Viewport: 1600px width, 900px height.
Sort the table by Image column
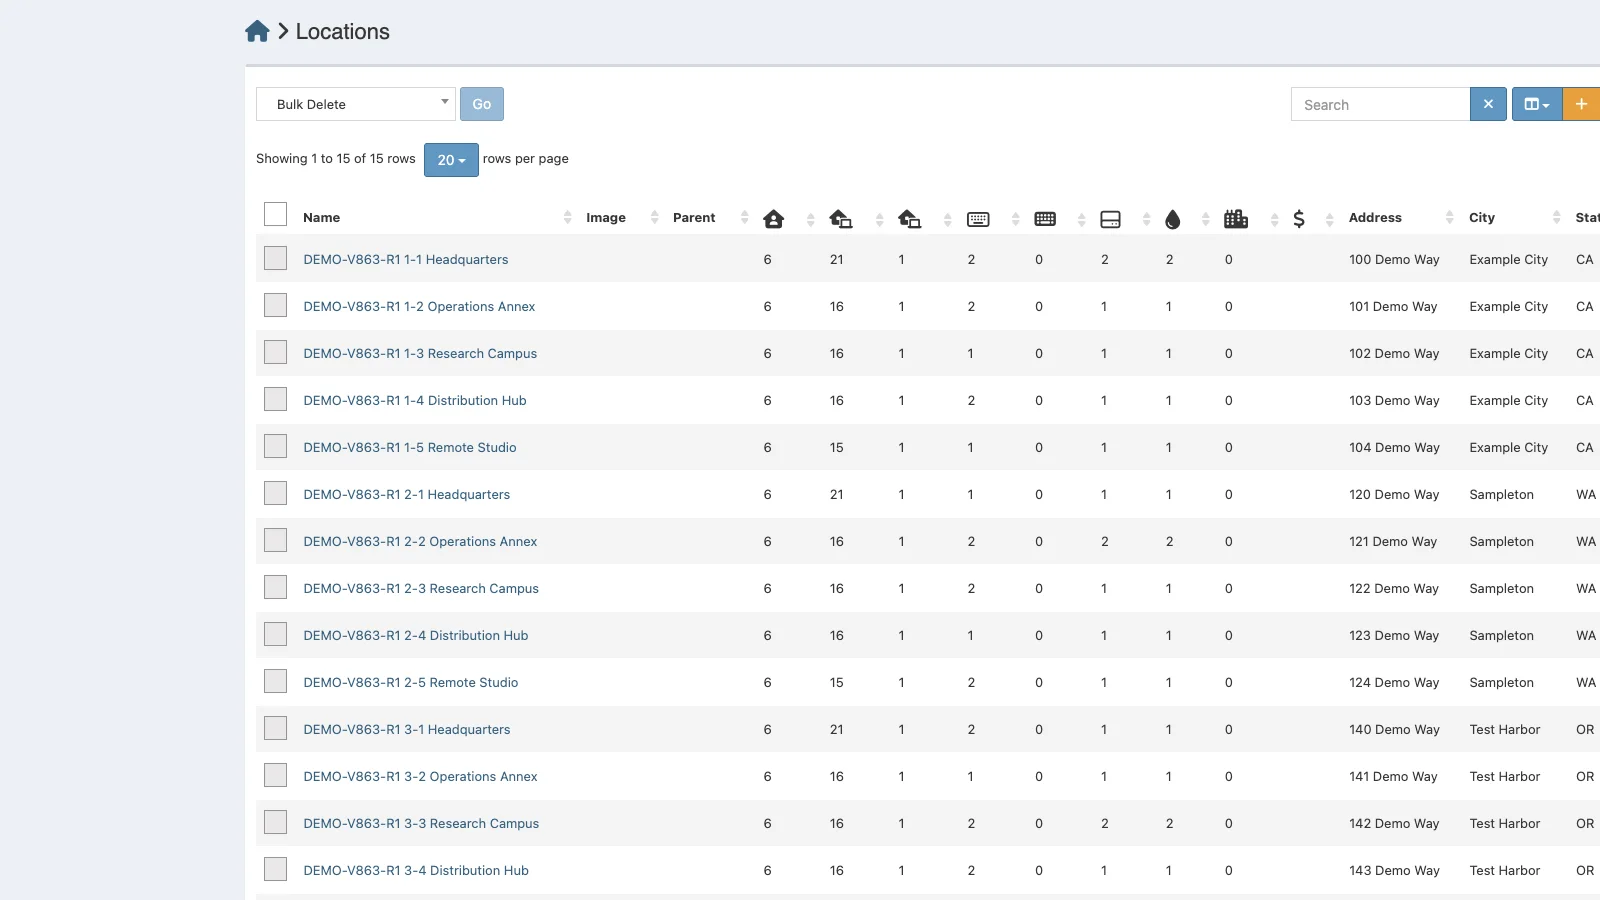606,218
